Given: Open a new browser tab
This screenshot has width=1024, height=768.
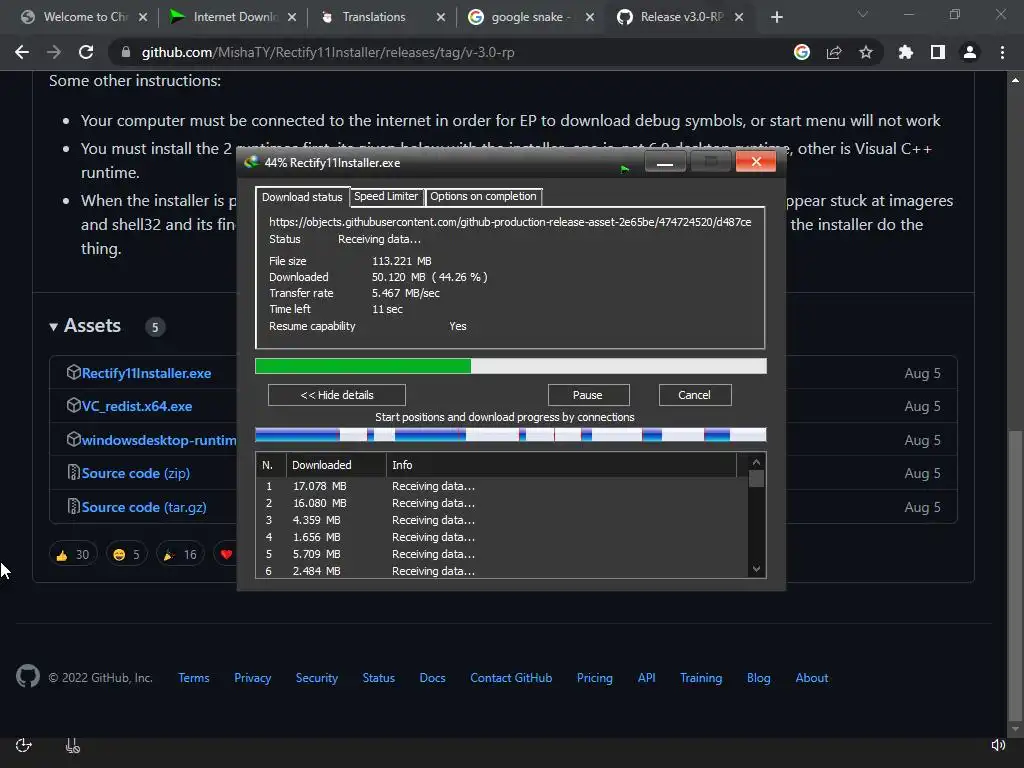Looking at the screenshot, I should point(776,17).
